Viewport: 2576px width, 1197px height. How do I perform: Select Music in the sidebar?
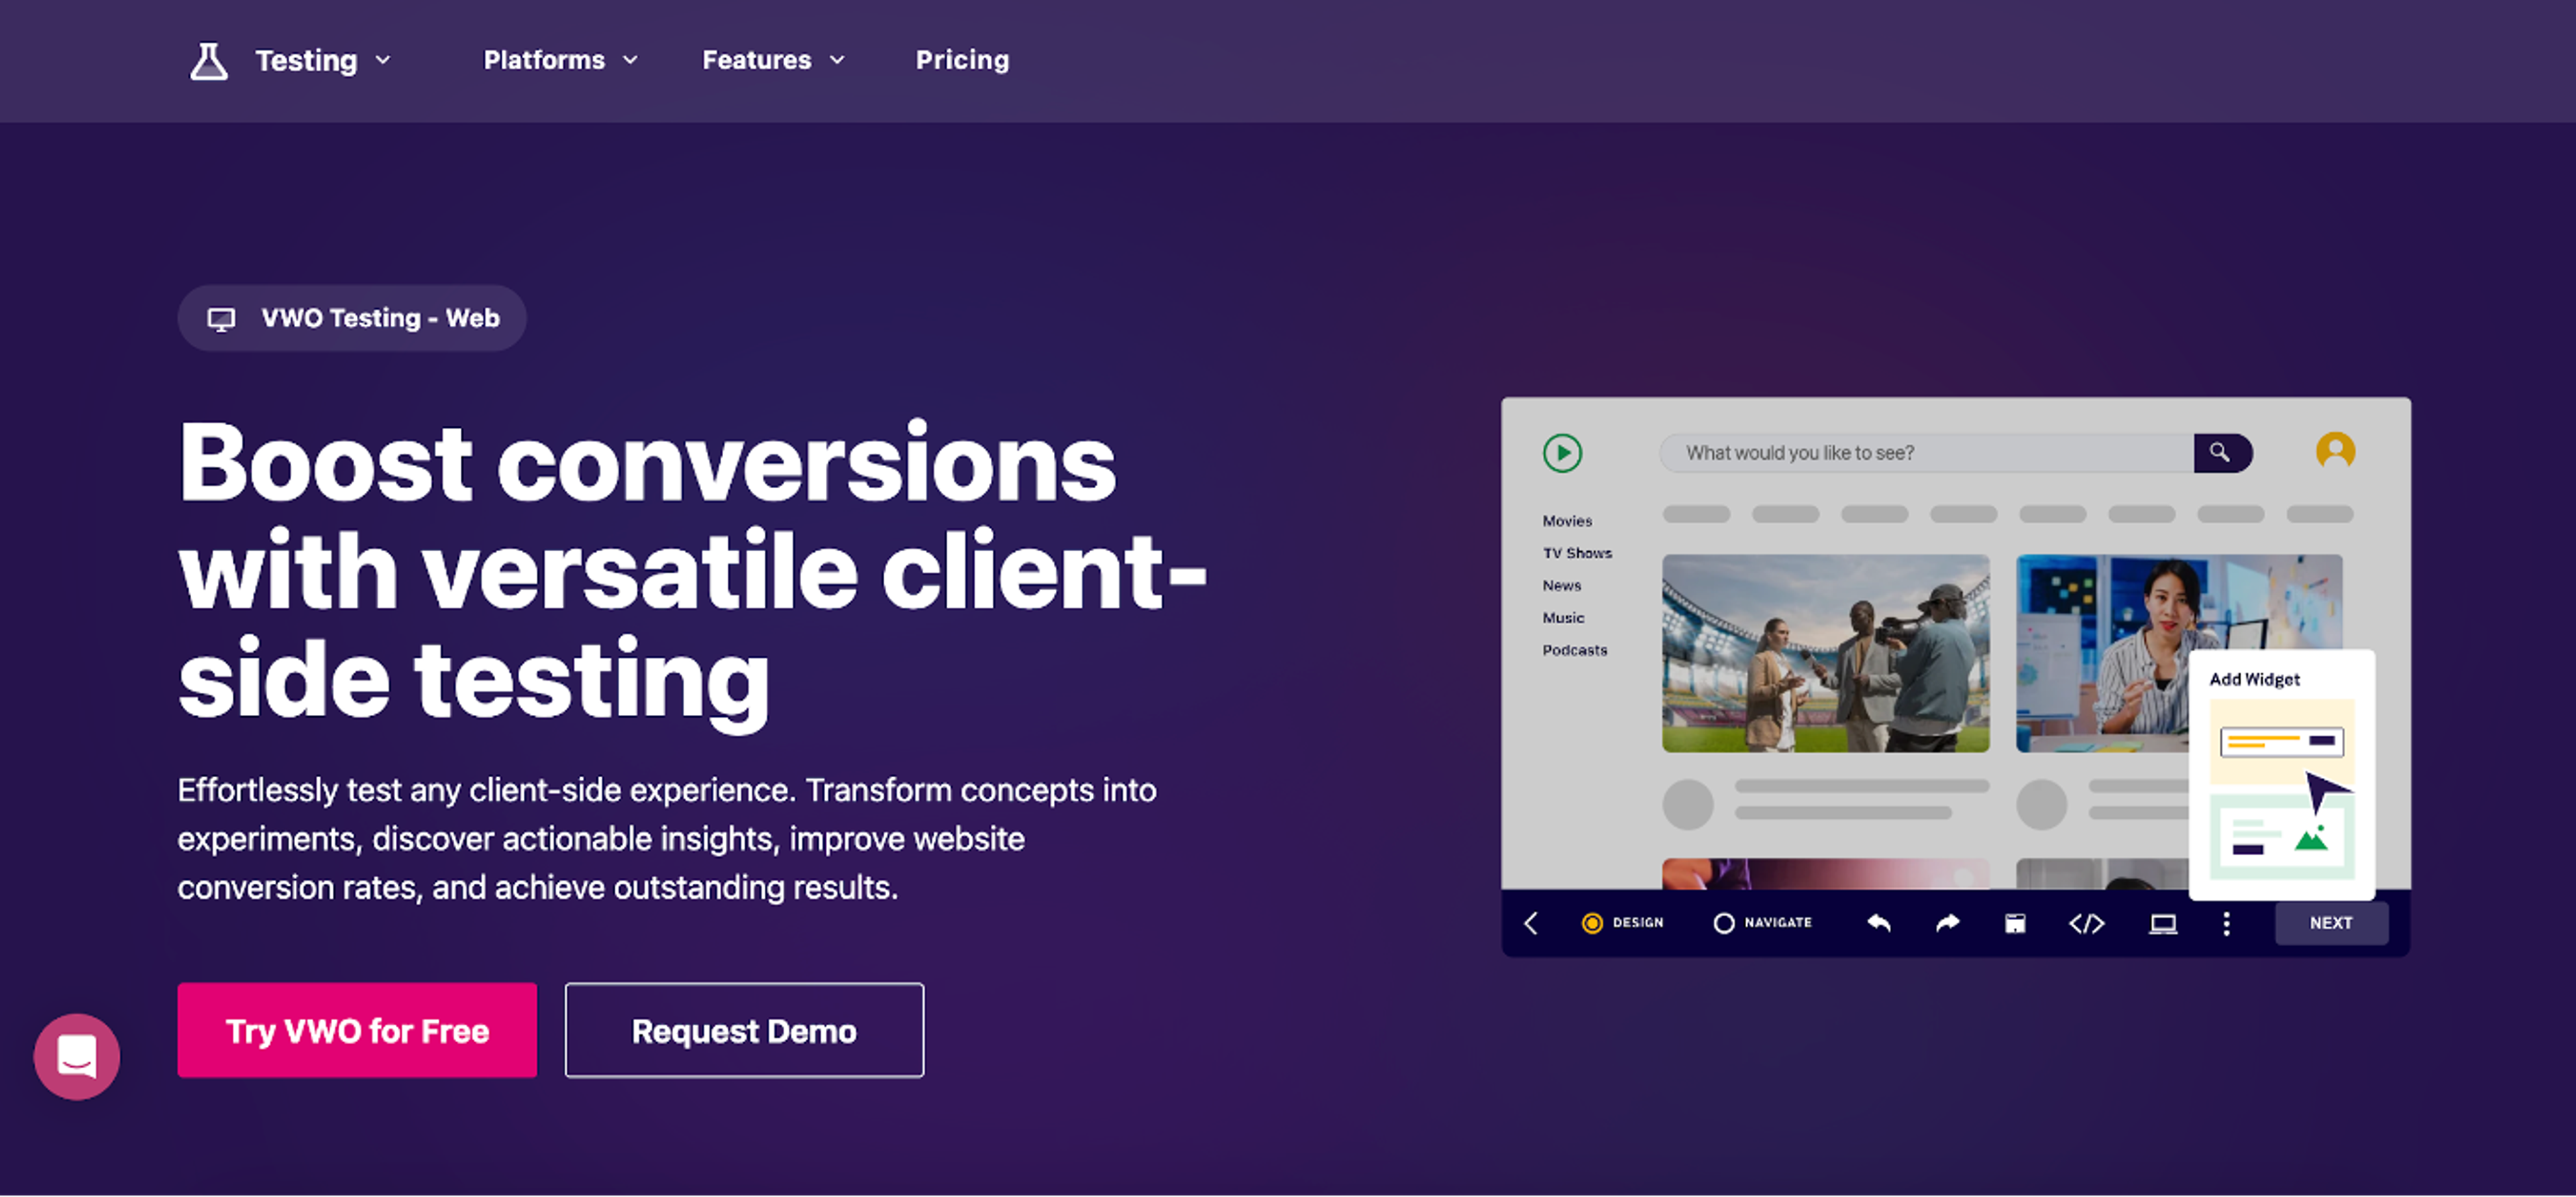[1563, 618]
